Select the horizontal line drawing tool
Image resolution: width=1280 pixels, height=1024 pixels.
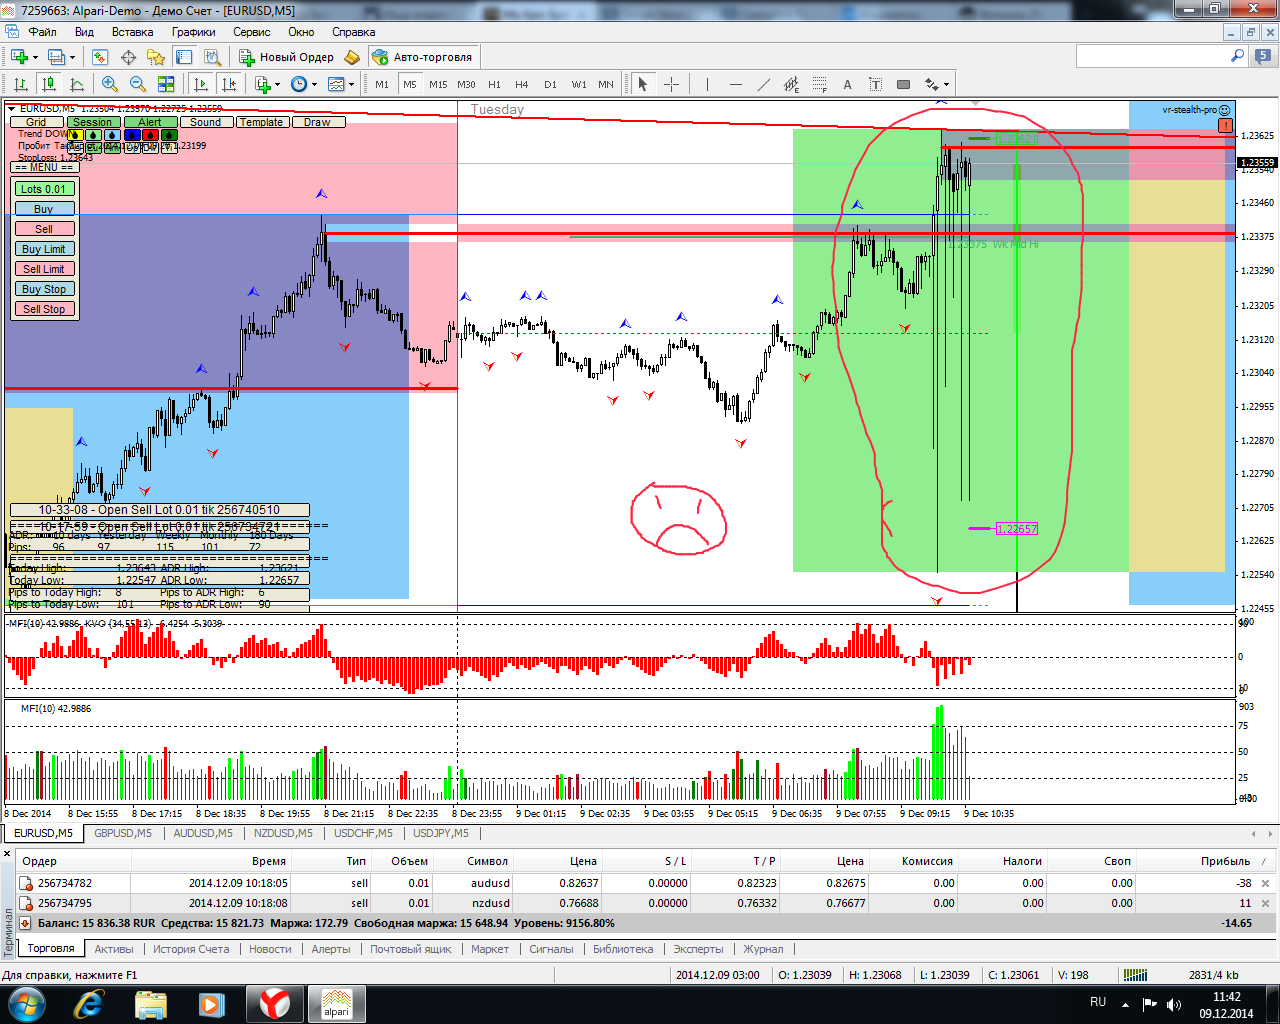[x=735, y=84]
